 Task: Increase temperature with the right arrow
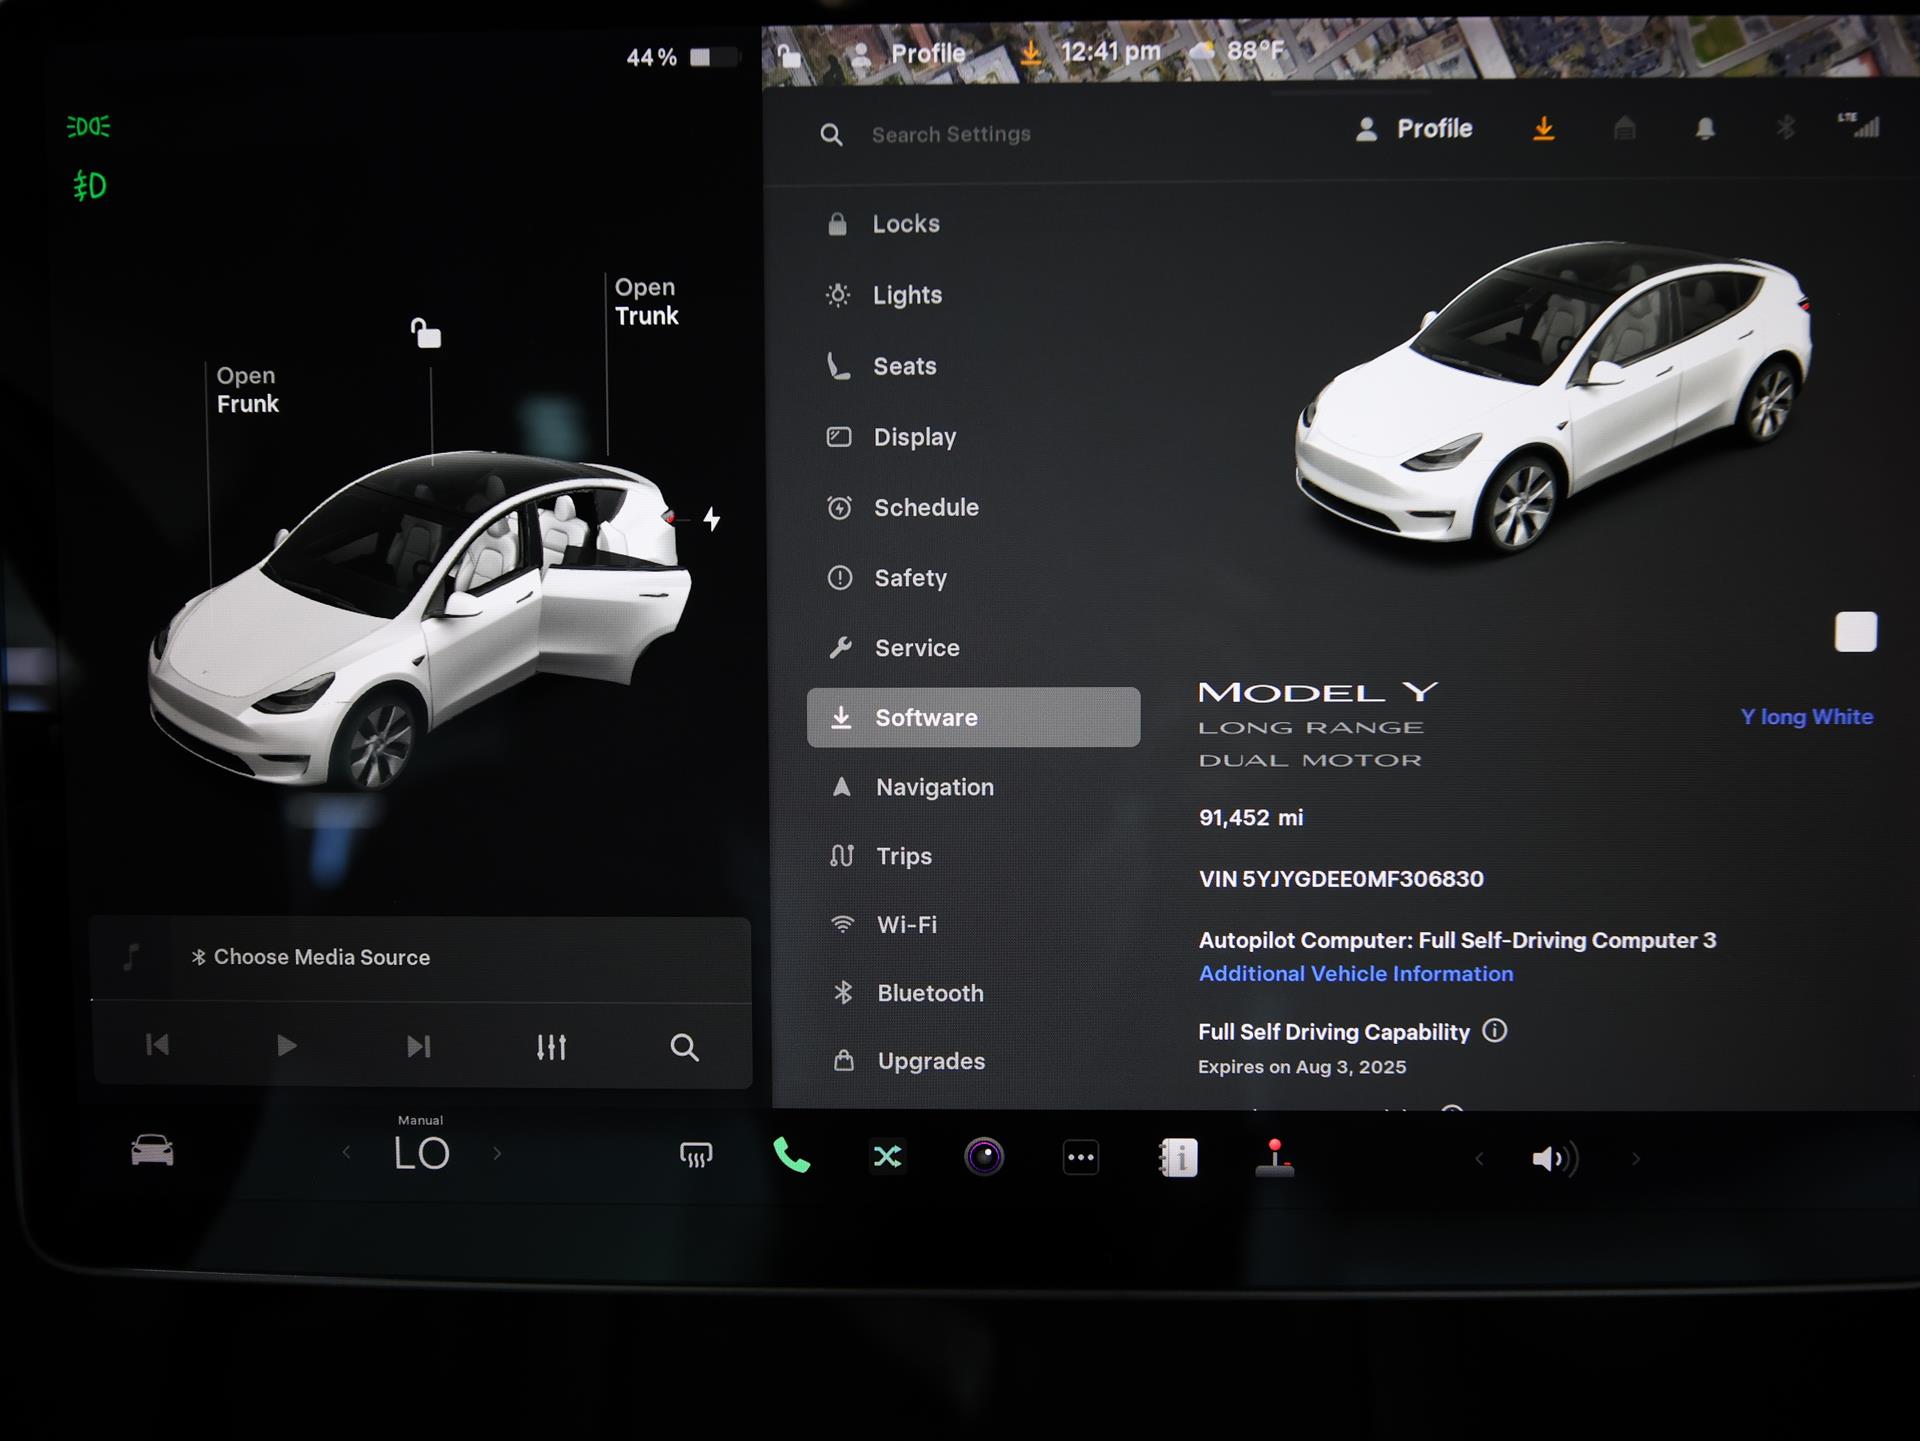coord(497,1153)
